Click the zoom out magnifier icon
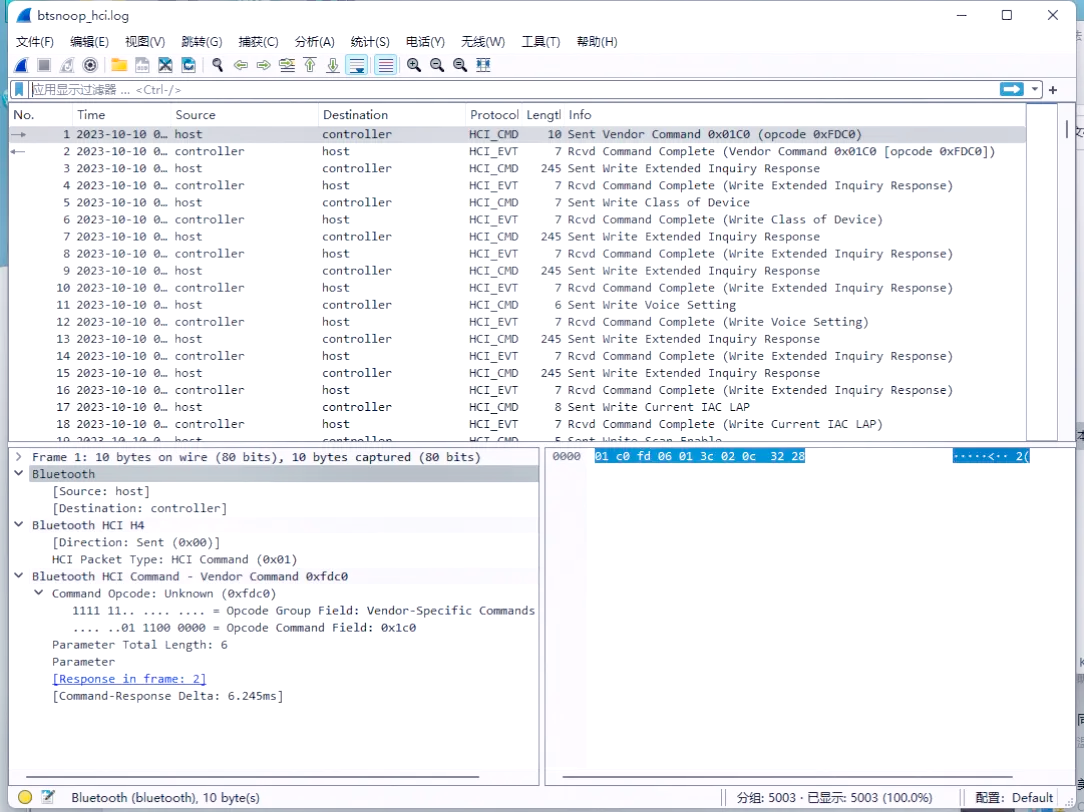Image resolution: width=1084 pixels, height=812 pixels. point(437,65)
